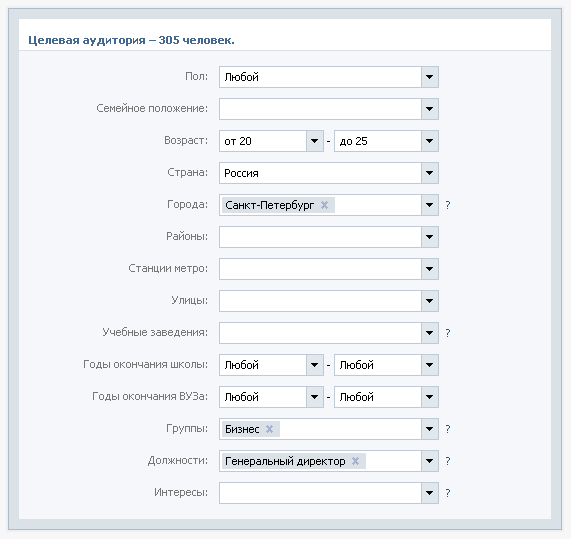571x539 pixels.
Task: Expand the Районы dropdown arrow
Action: 430,237
